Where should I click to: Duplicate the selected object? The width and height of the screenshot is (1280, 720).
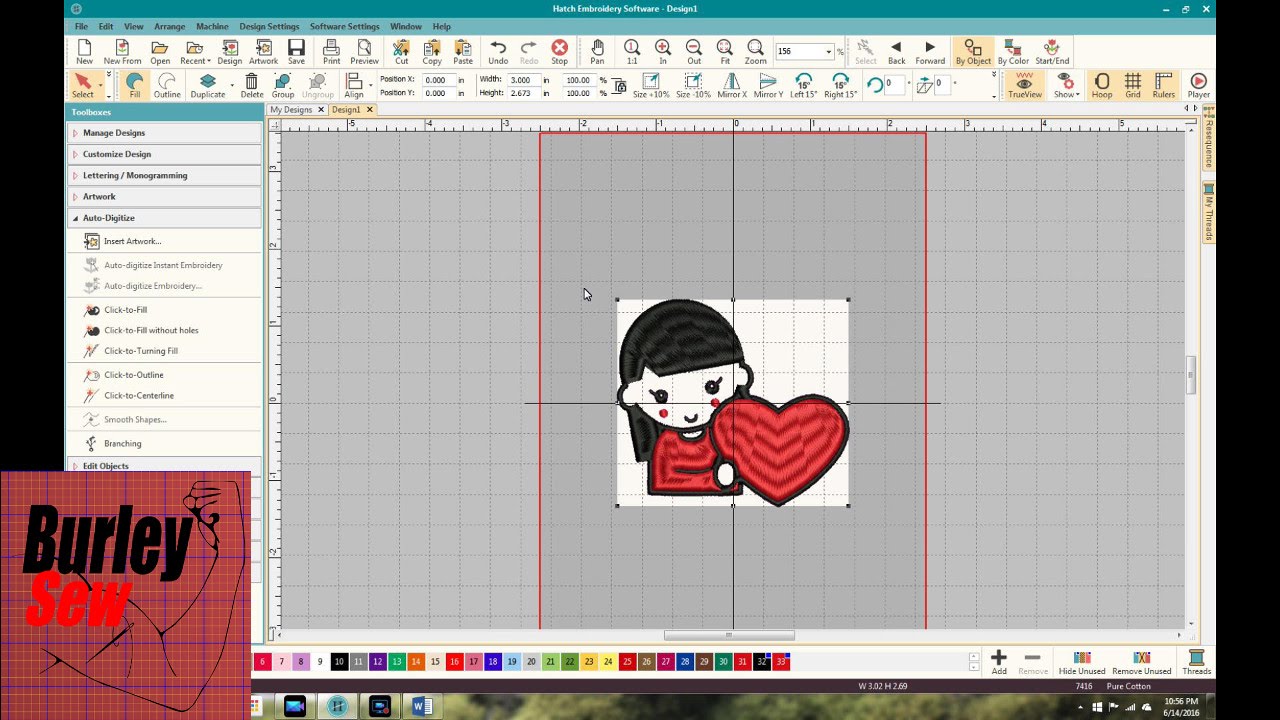[208, 86]
